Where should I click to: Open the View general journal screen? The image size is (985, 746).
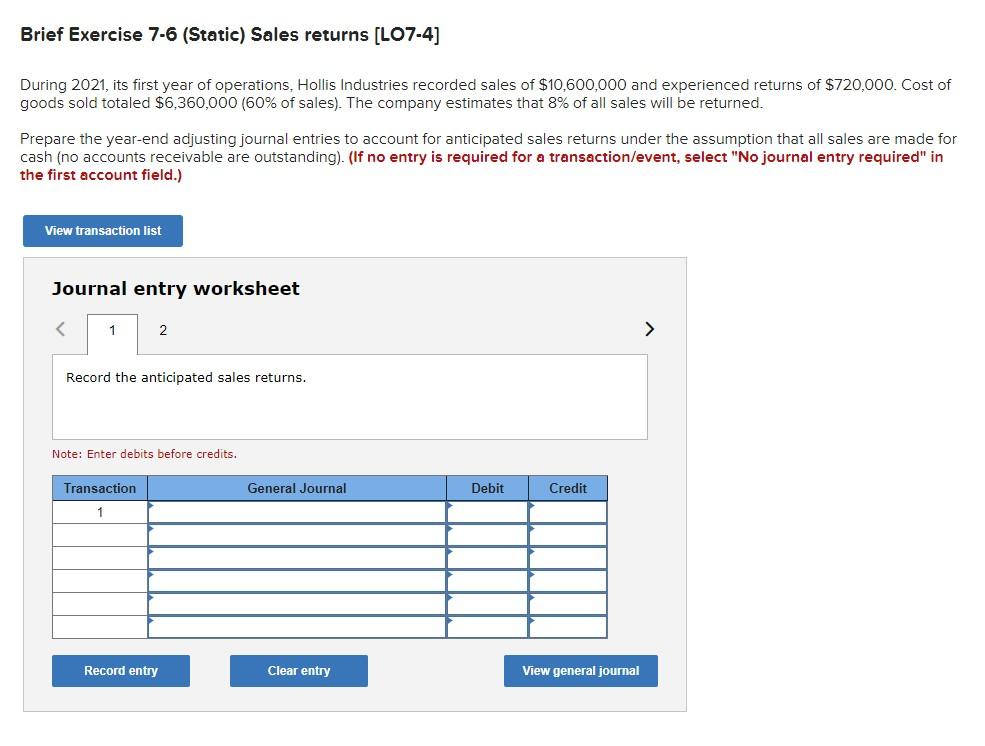pyautogui.click(x=580, y=670)
